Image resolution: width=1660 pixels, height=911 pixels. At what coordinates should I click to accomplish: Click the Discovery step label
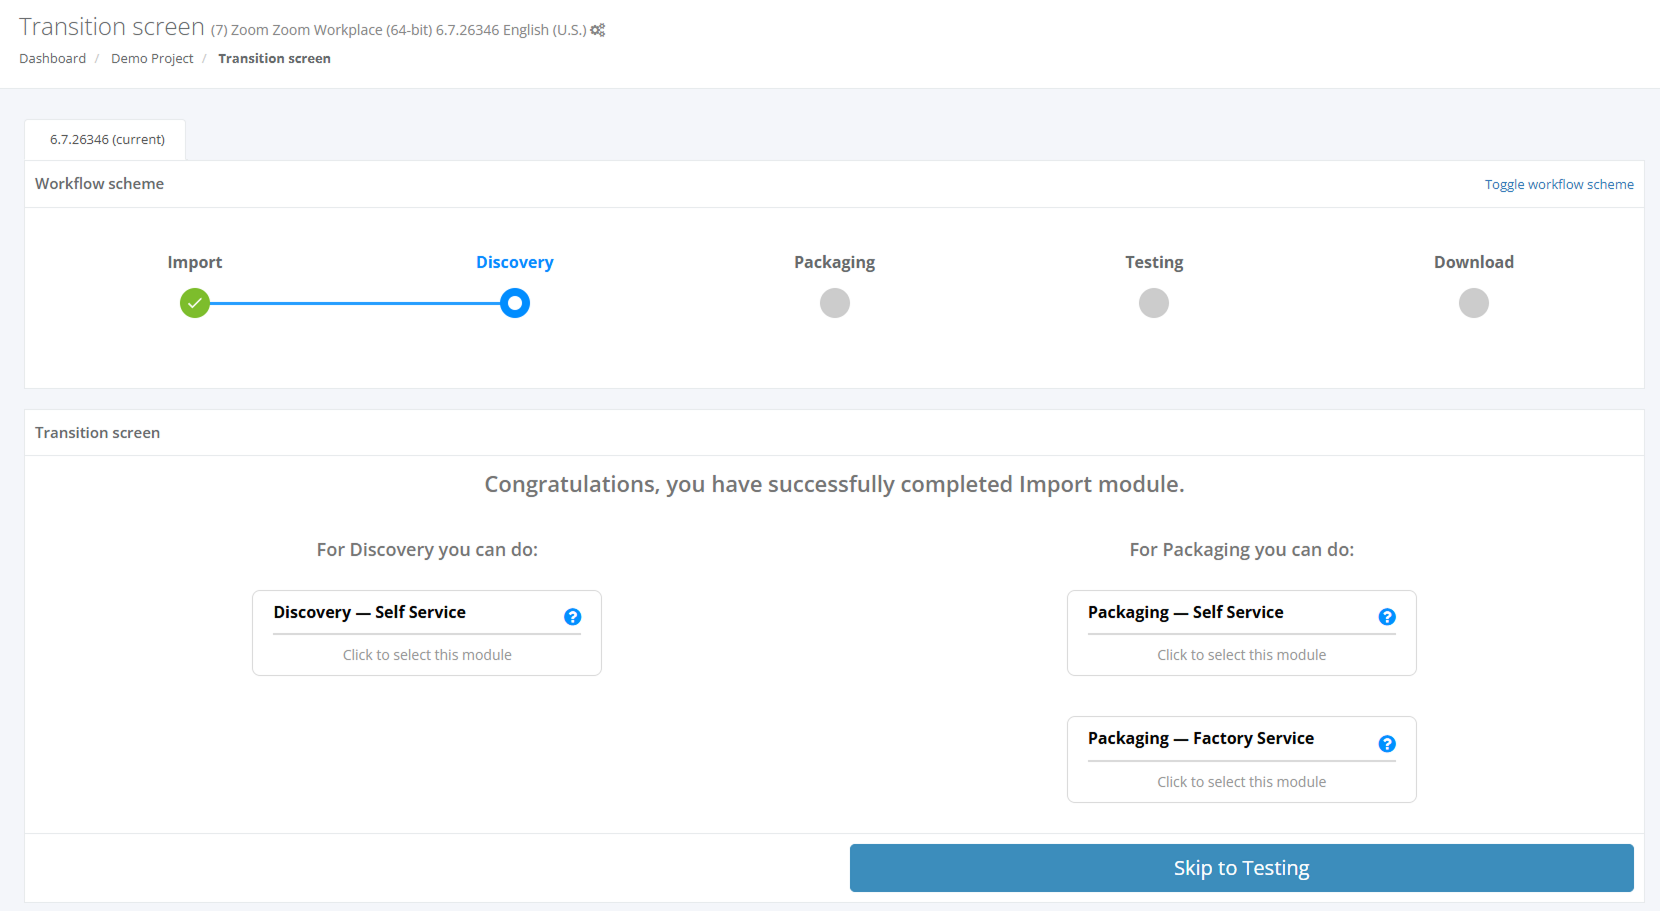tap(514, 262)
